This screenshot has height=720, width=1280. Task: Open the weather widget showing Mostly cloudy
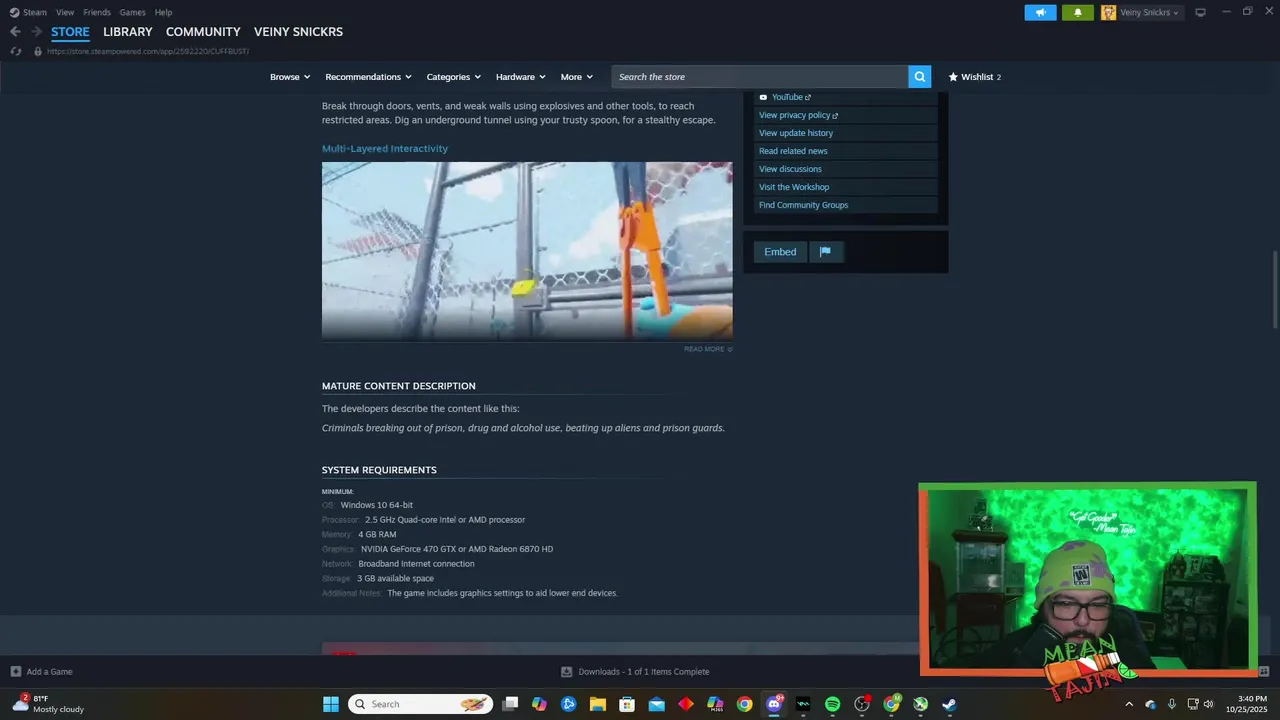click(48, 704)
